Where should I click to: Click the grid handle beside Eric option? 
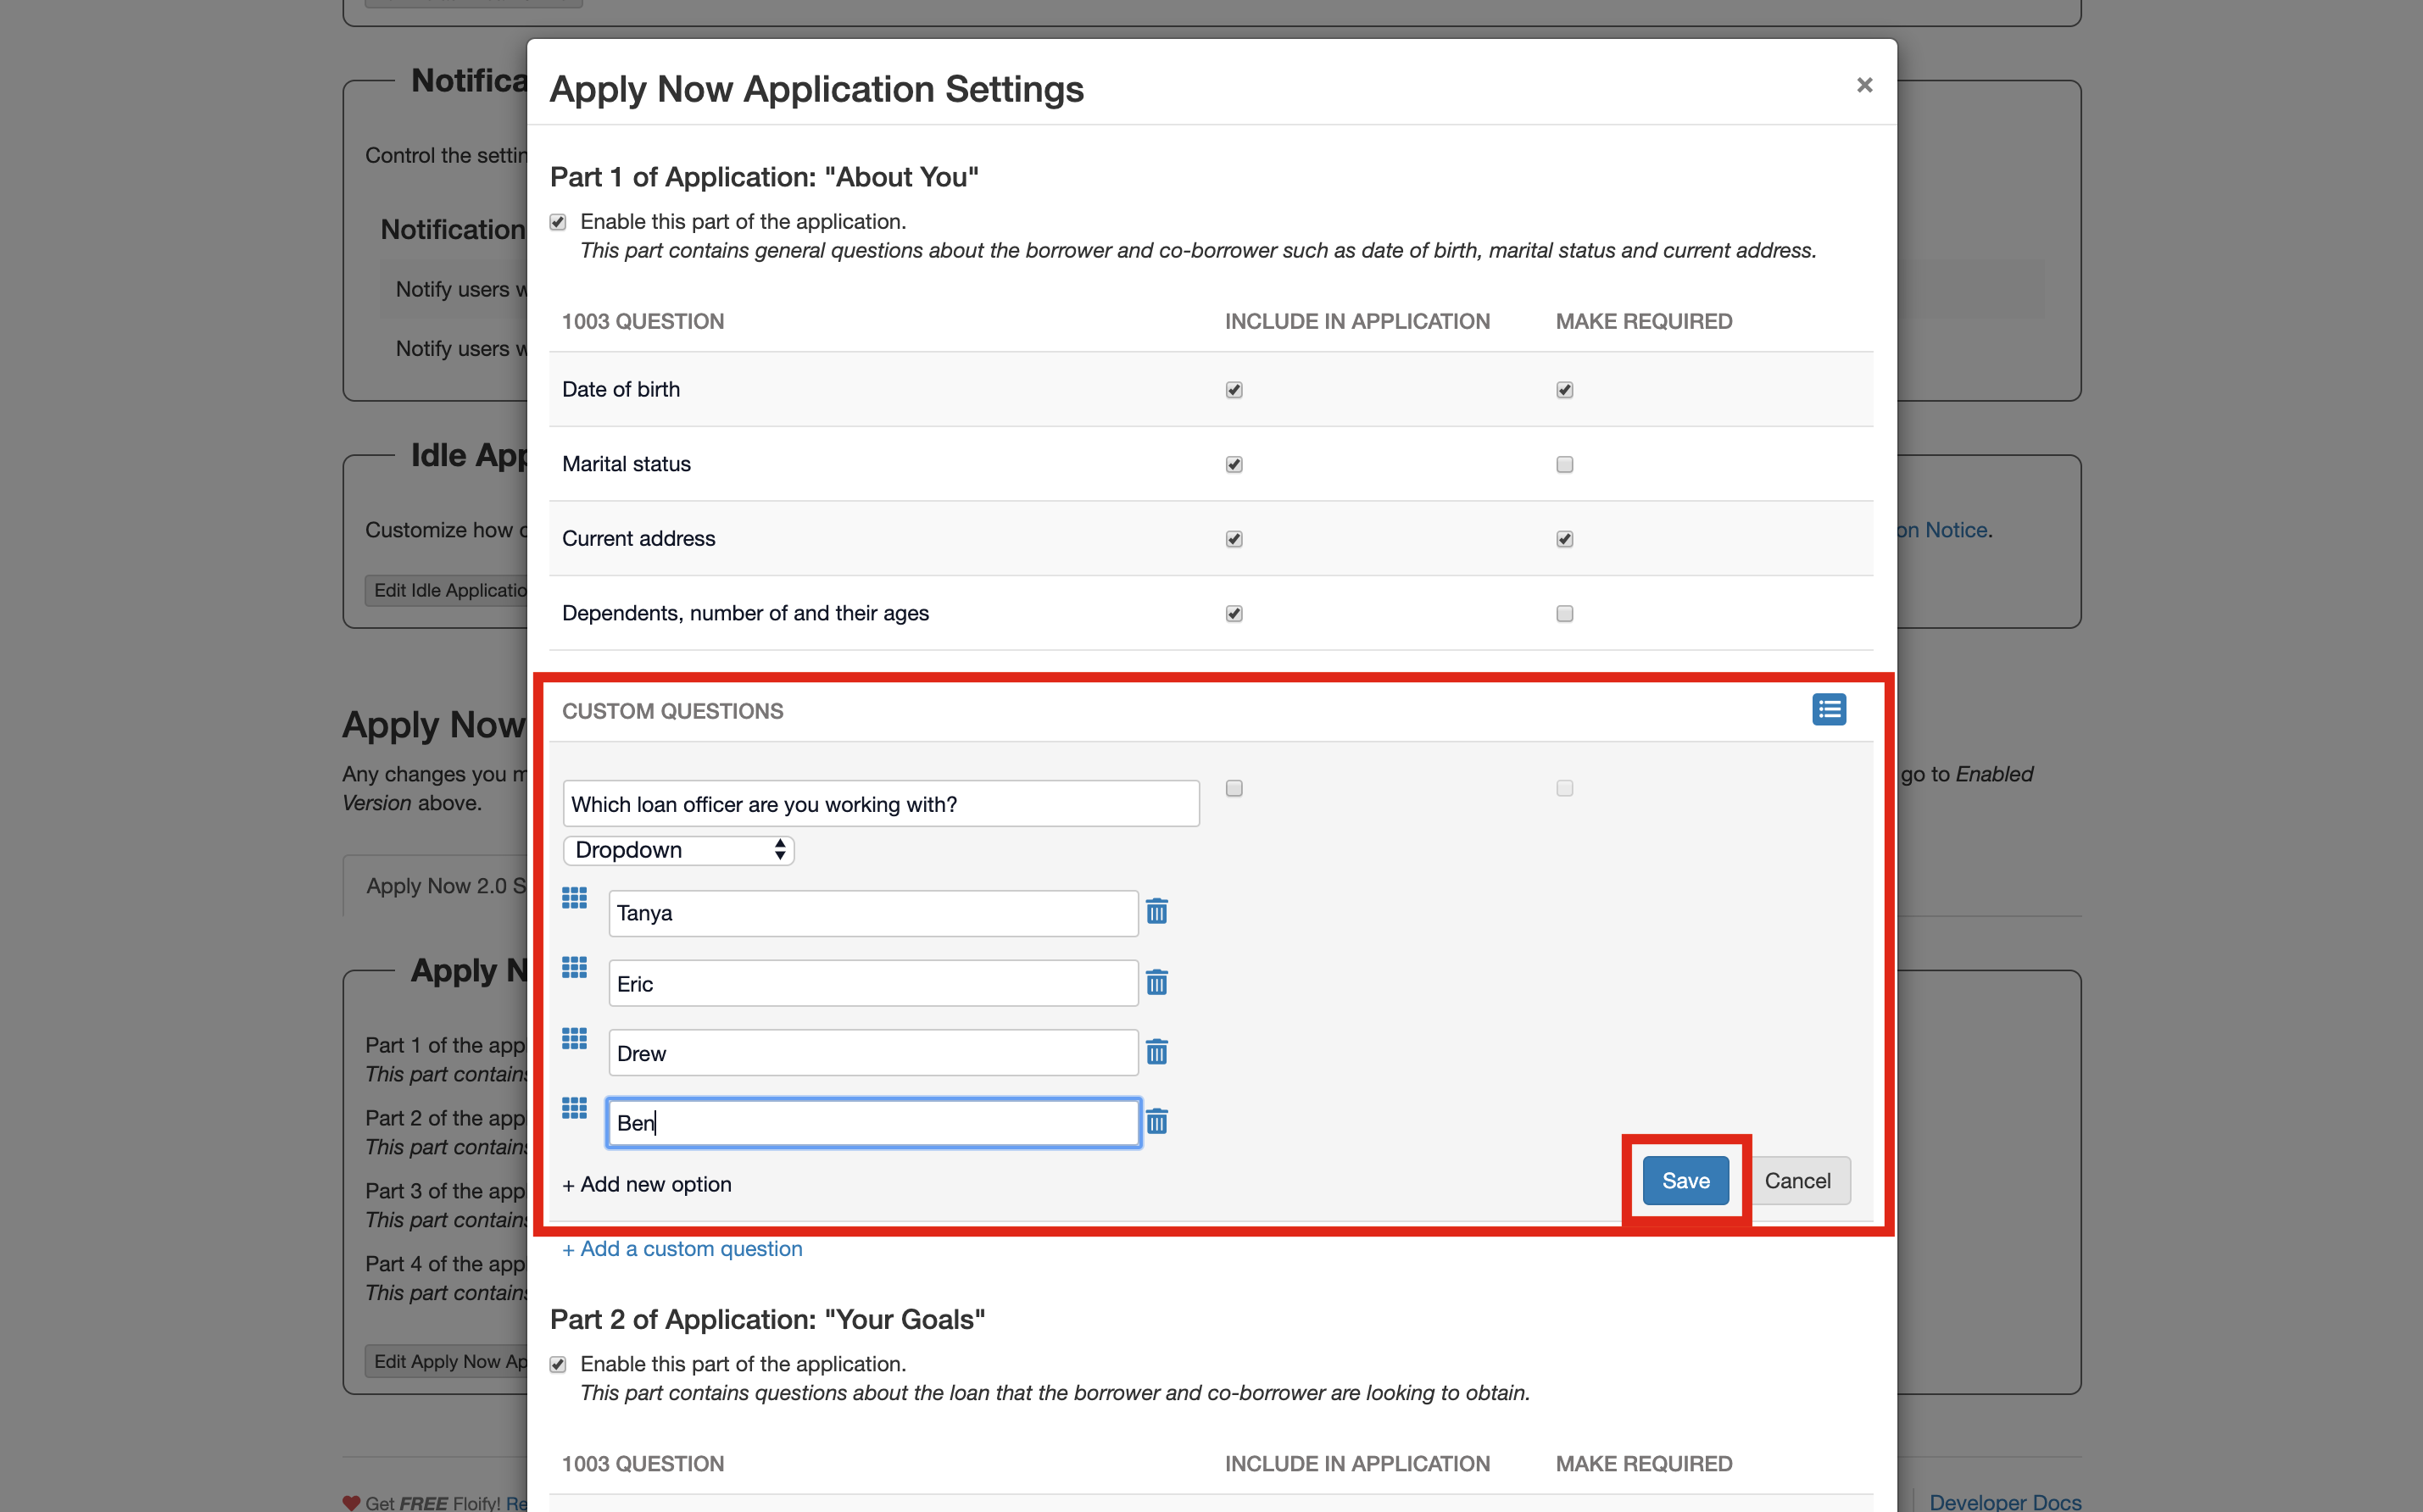coord(574,968)
